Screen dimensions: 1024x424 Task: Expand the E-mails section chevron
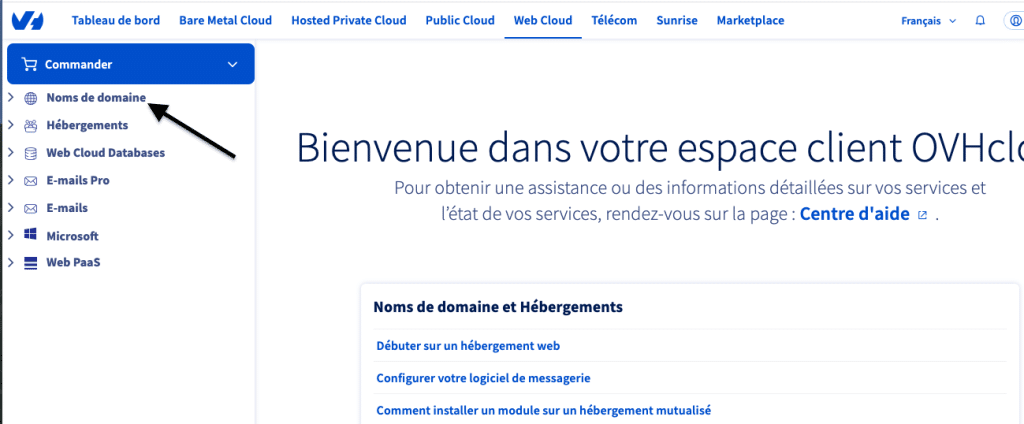(10, 208)
